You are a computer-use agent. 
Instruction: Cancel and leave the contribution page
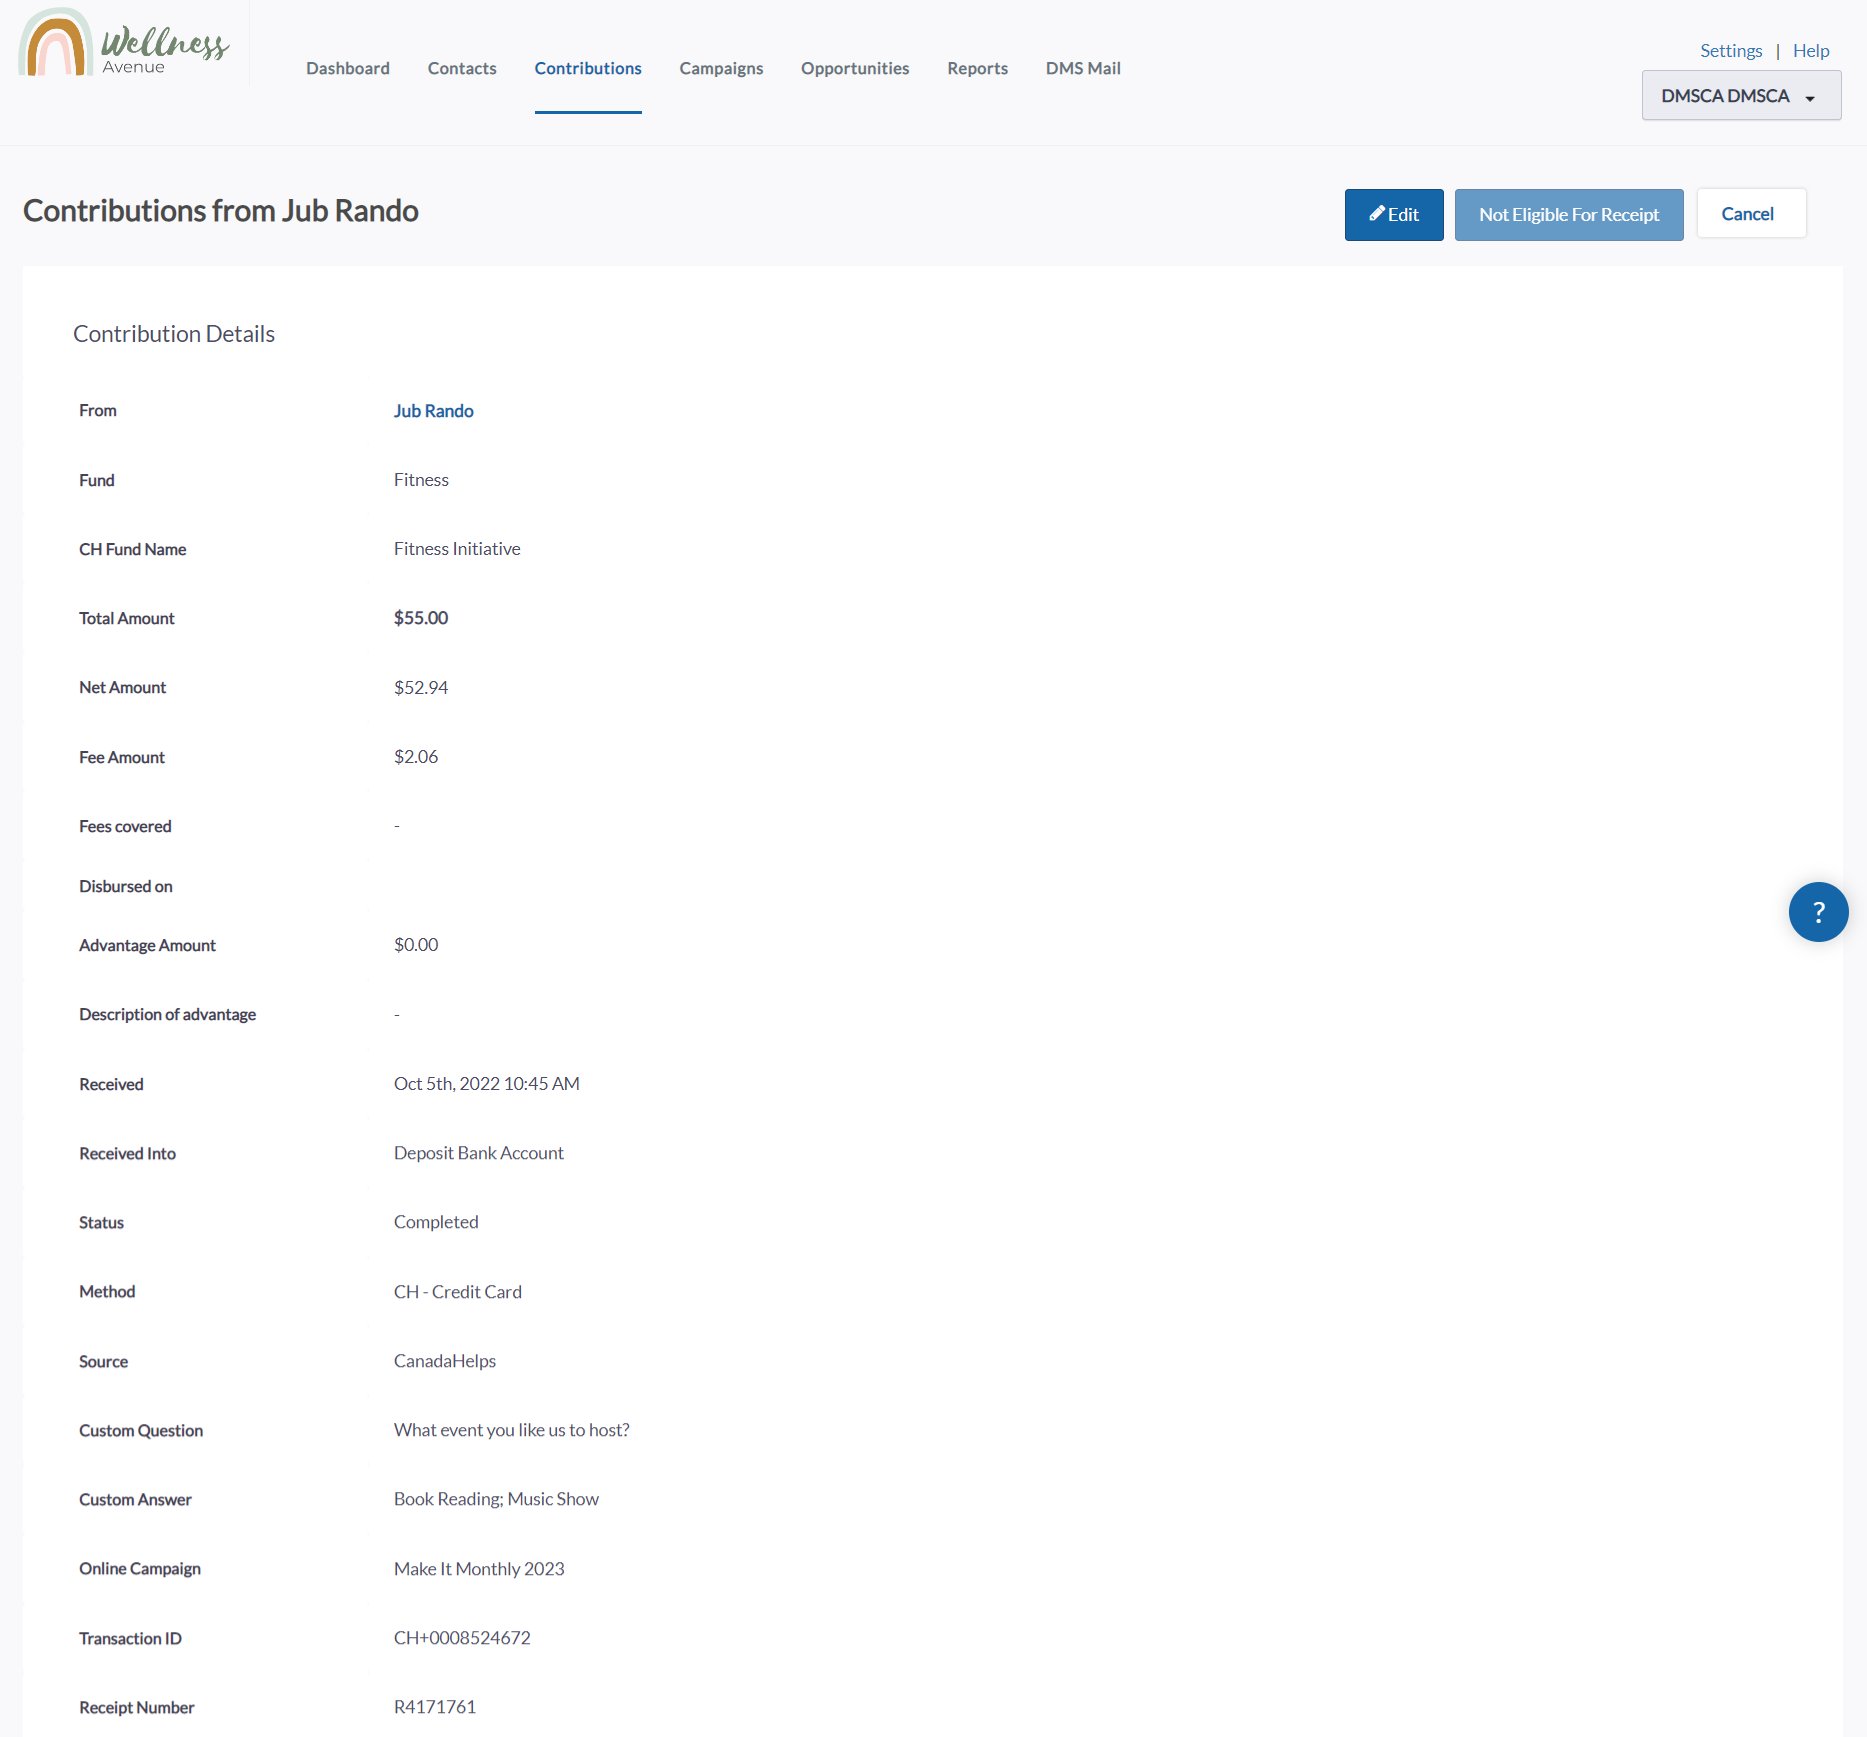pyautogui.click(x=1751, y=213)
